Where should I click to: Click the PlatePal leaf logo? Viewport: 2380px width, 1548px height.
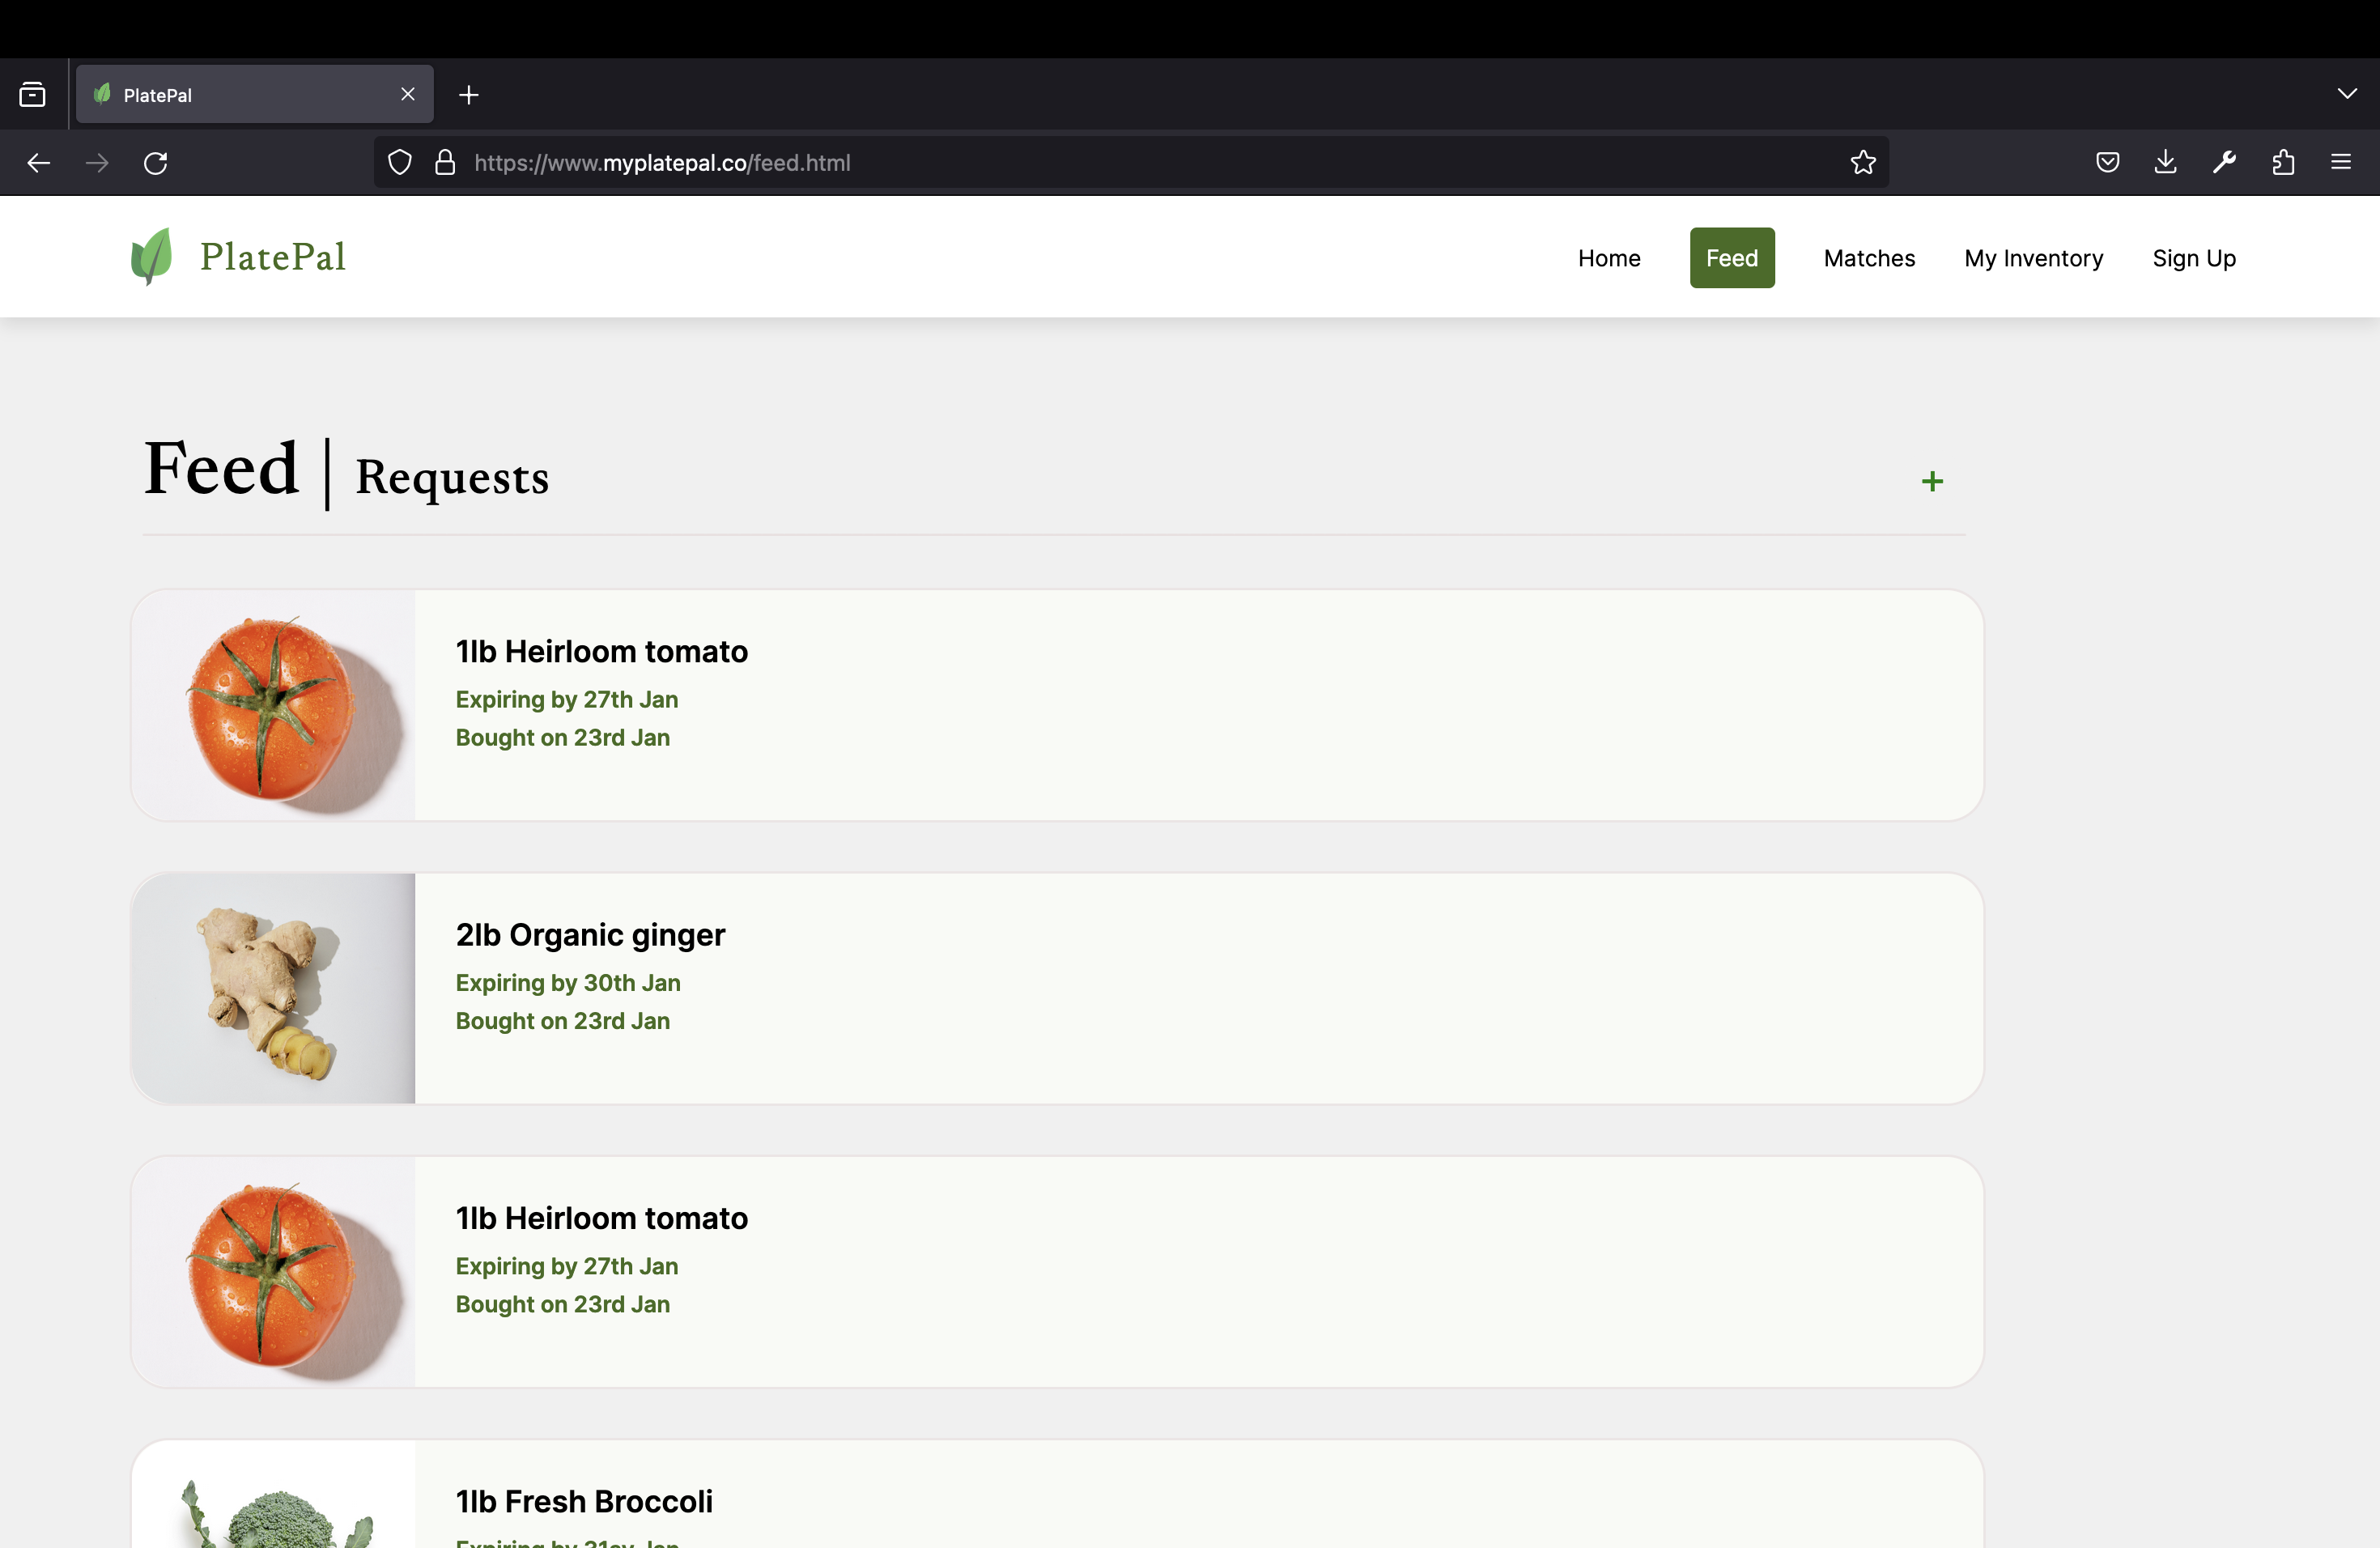point(152,257)
